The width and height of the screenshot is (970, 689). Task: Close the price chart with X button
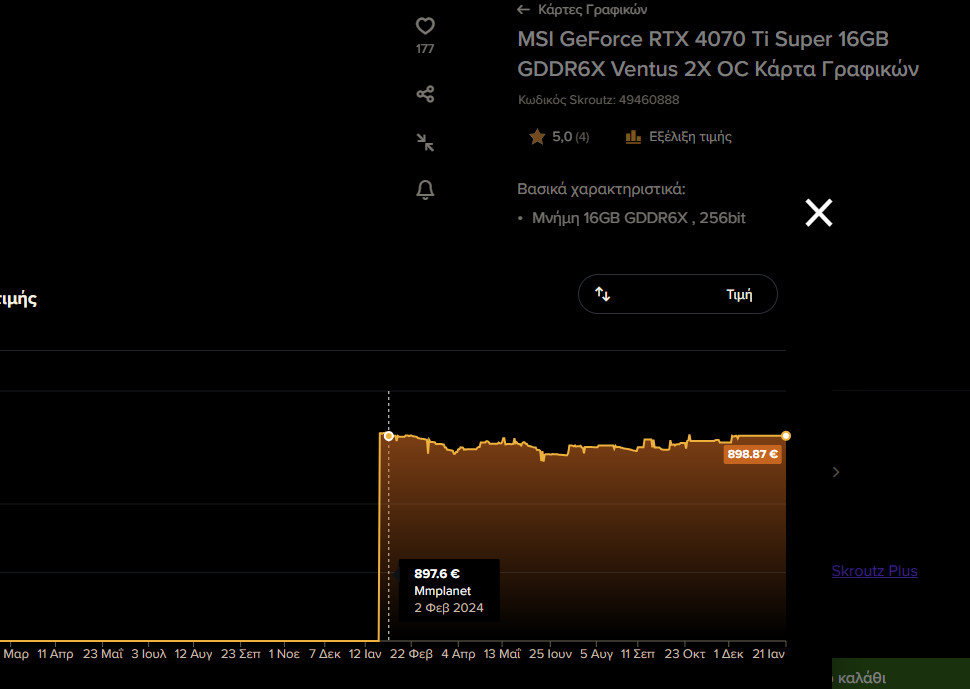coord(819,213)
